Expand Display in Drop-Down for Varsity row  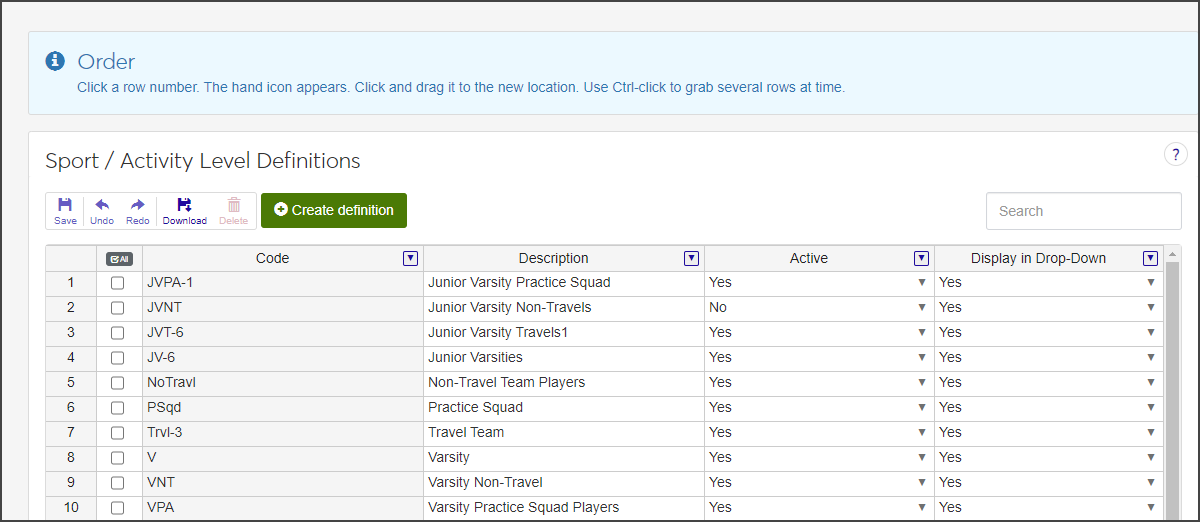[x=1150, y=458]
